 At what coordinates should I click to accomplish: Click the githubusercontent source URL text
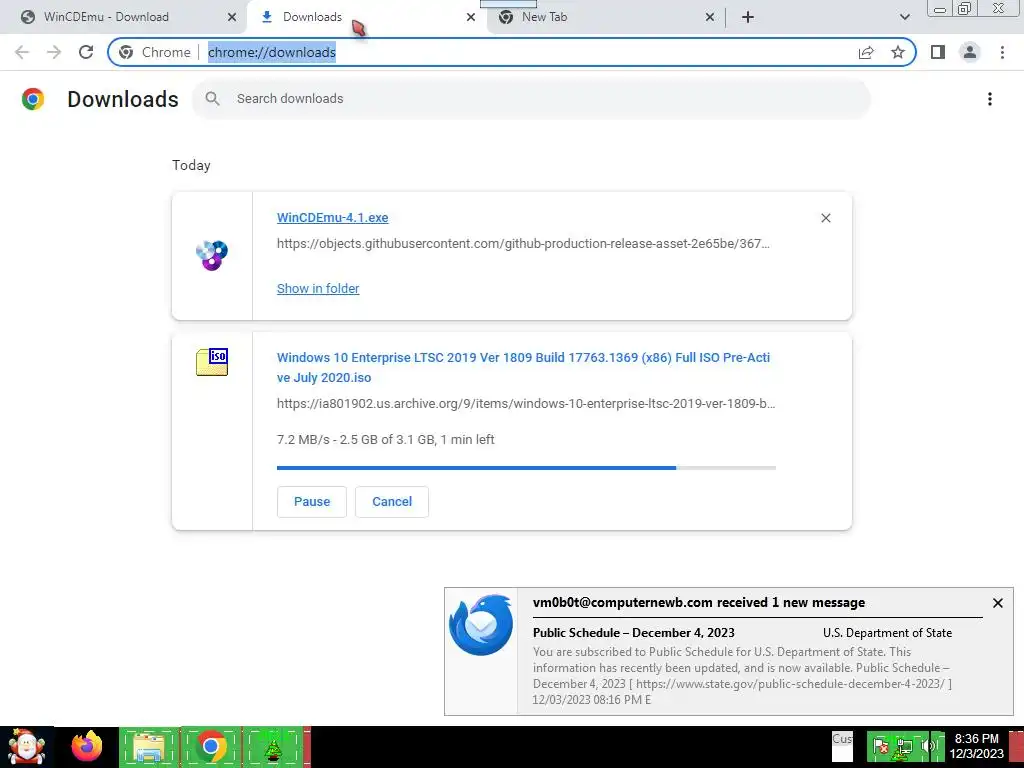pos(523,244)
